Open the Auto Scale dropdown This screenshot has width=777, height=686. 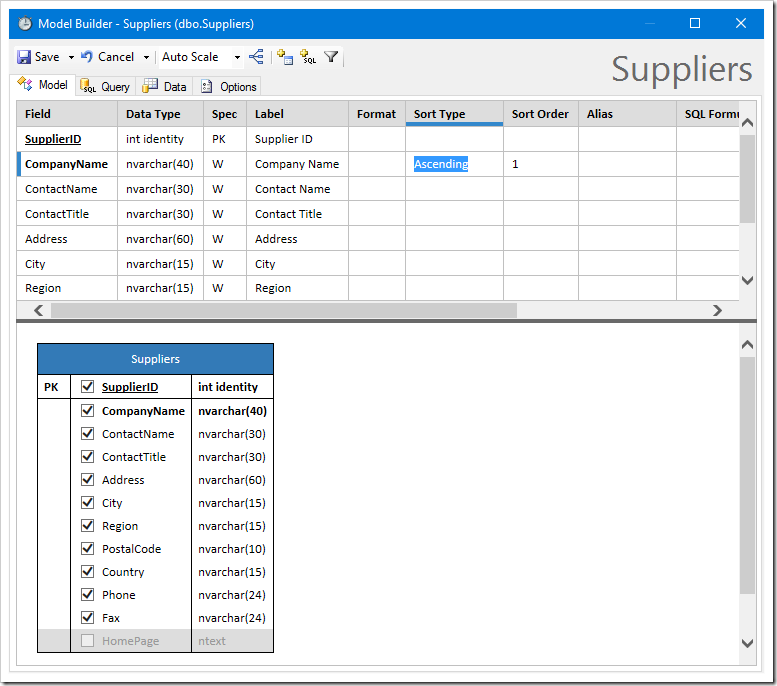(237, 57)
